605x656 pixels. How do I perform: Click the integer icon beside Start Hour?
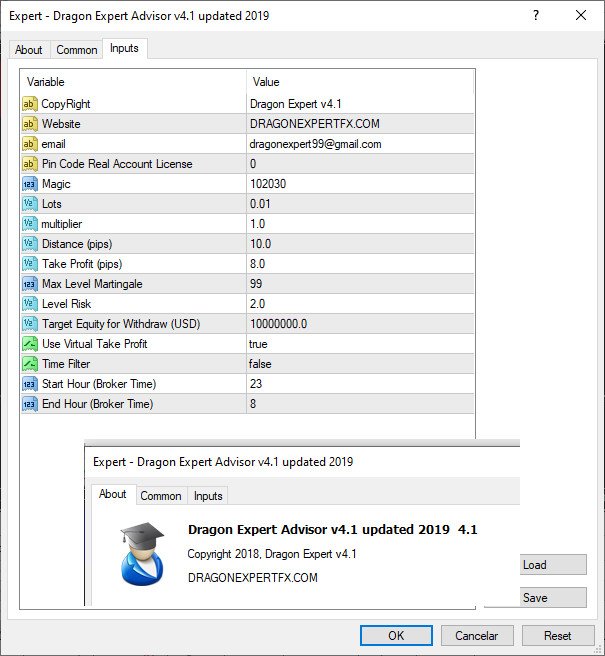30,384
